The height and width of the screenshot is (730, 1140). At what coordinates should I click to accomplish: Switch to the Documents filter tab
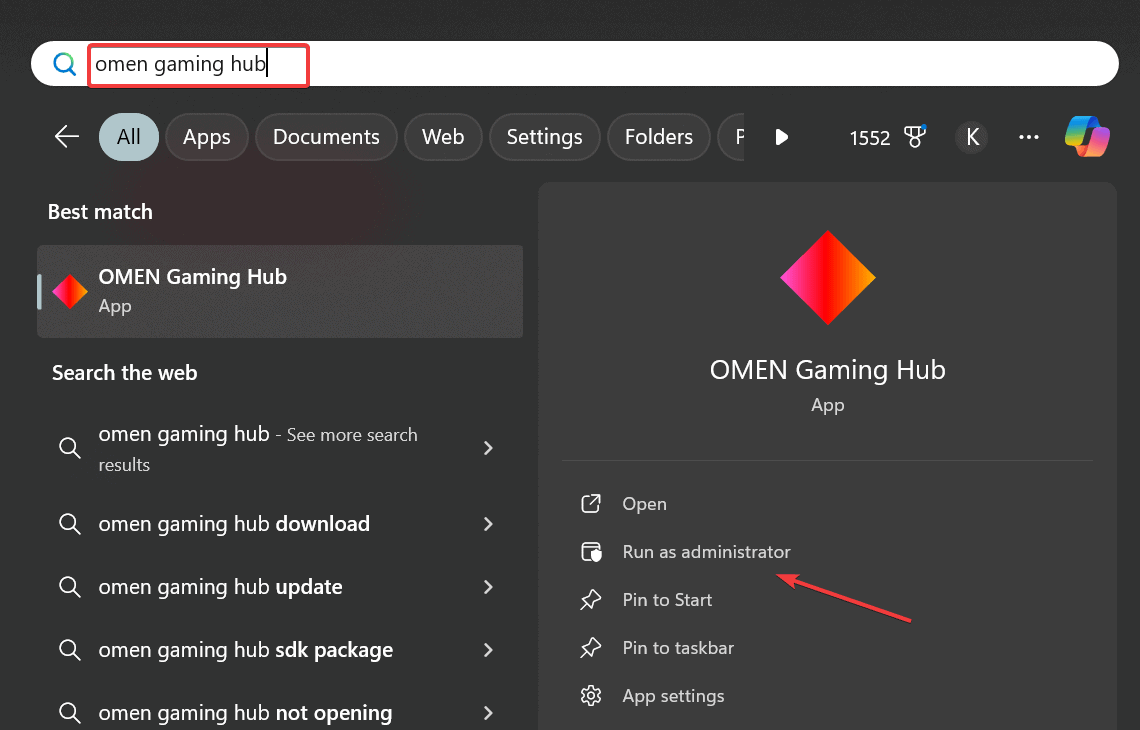point(326,137)
